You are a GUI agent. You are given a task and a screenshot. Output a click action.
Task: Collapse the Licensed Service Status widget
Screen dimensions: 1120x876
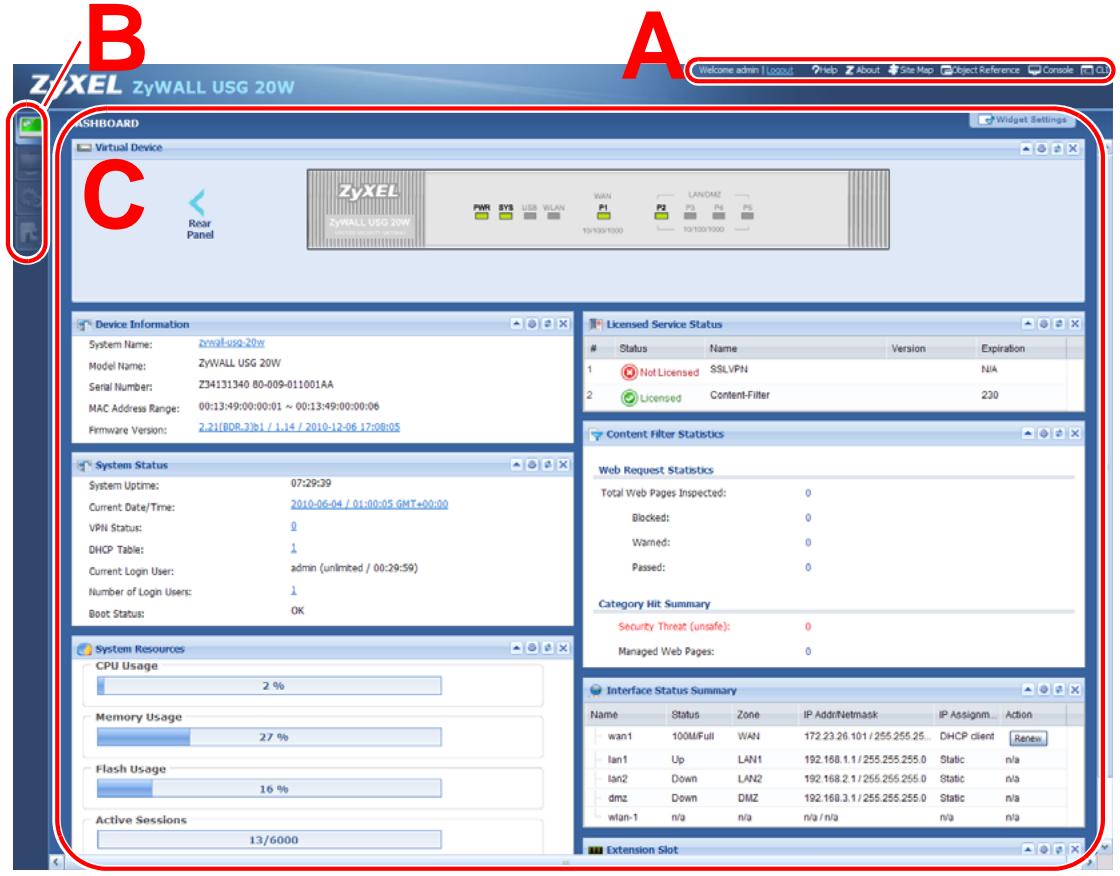(x=1028, y=324)
